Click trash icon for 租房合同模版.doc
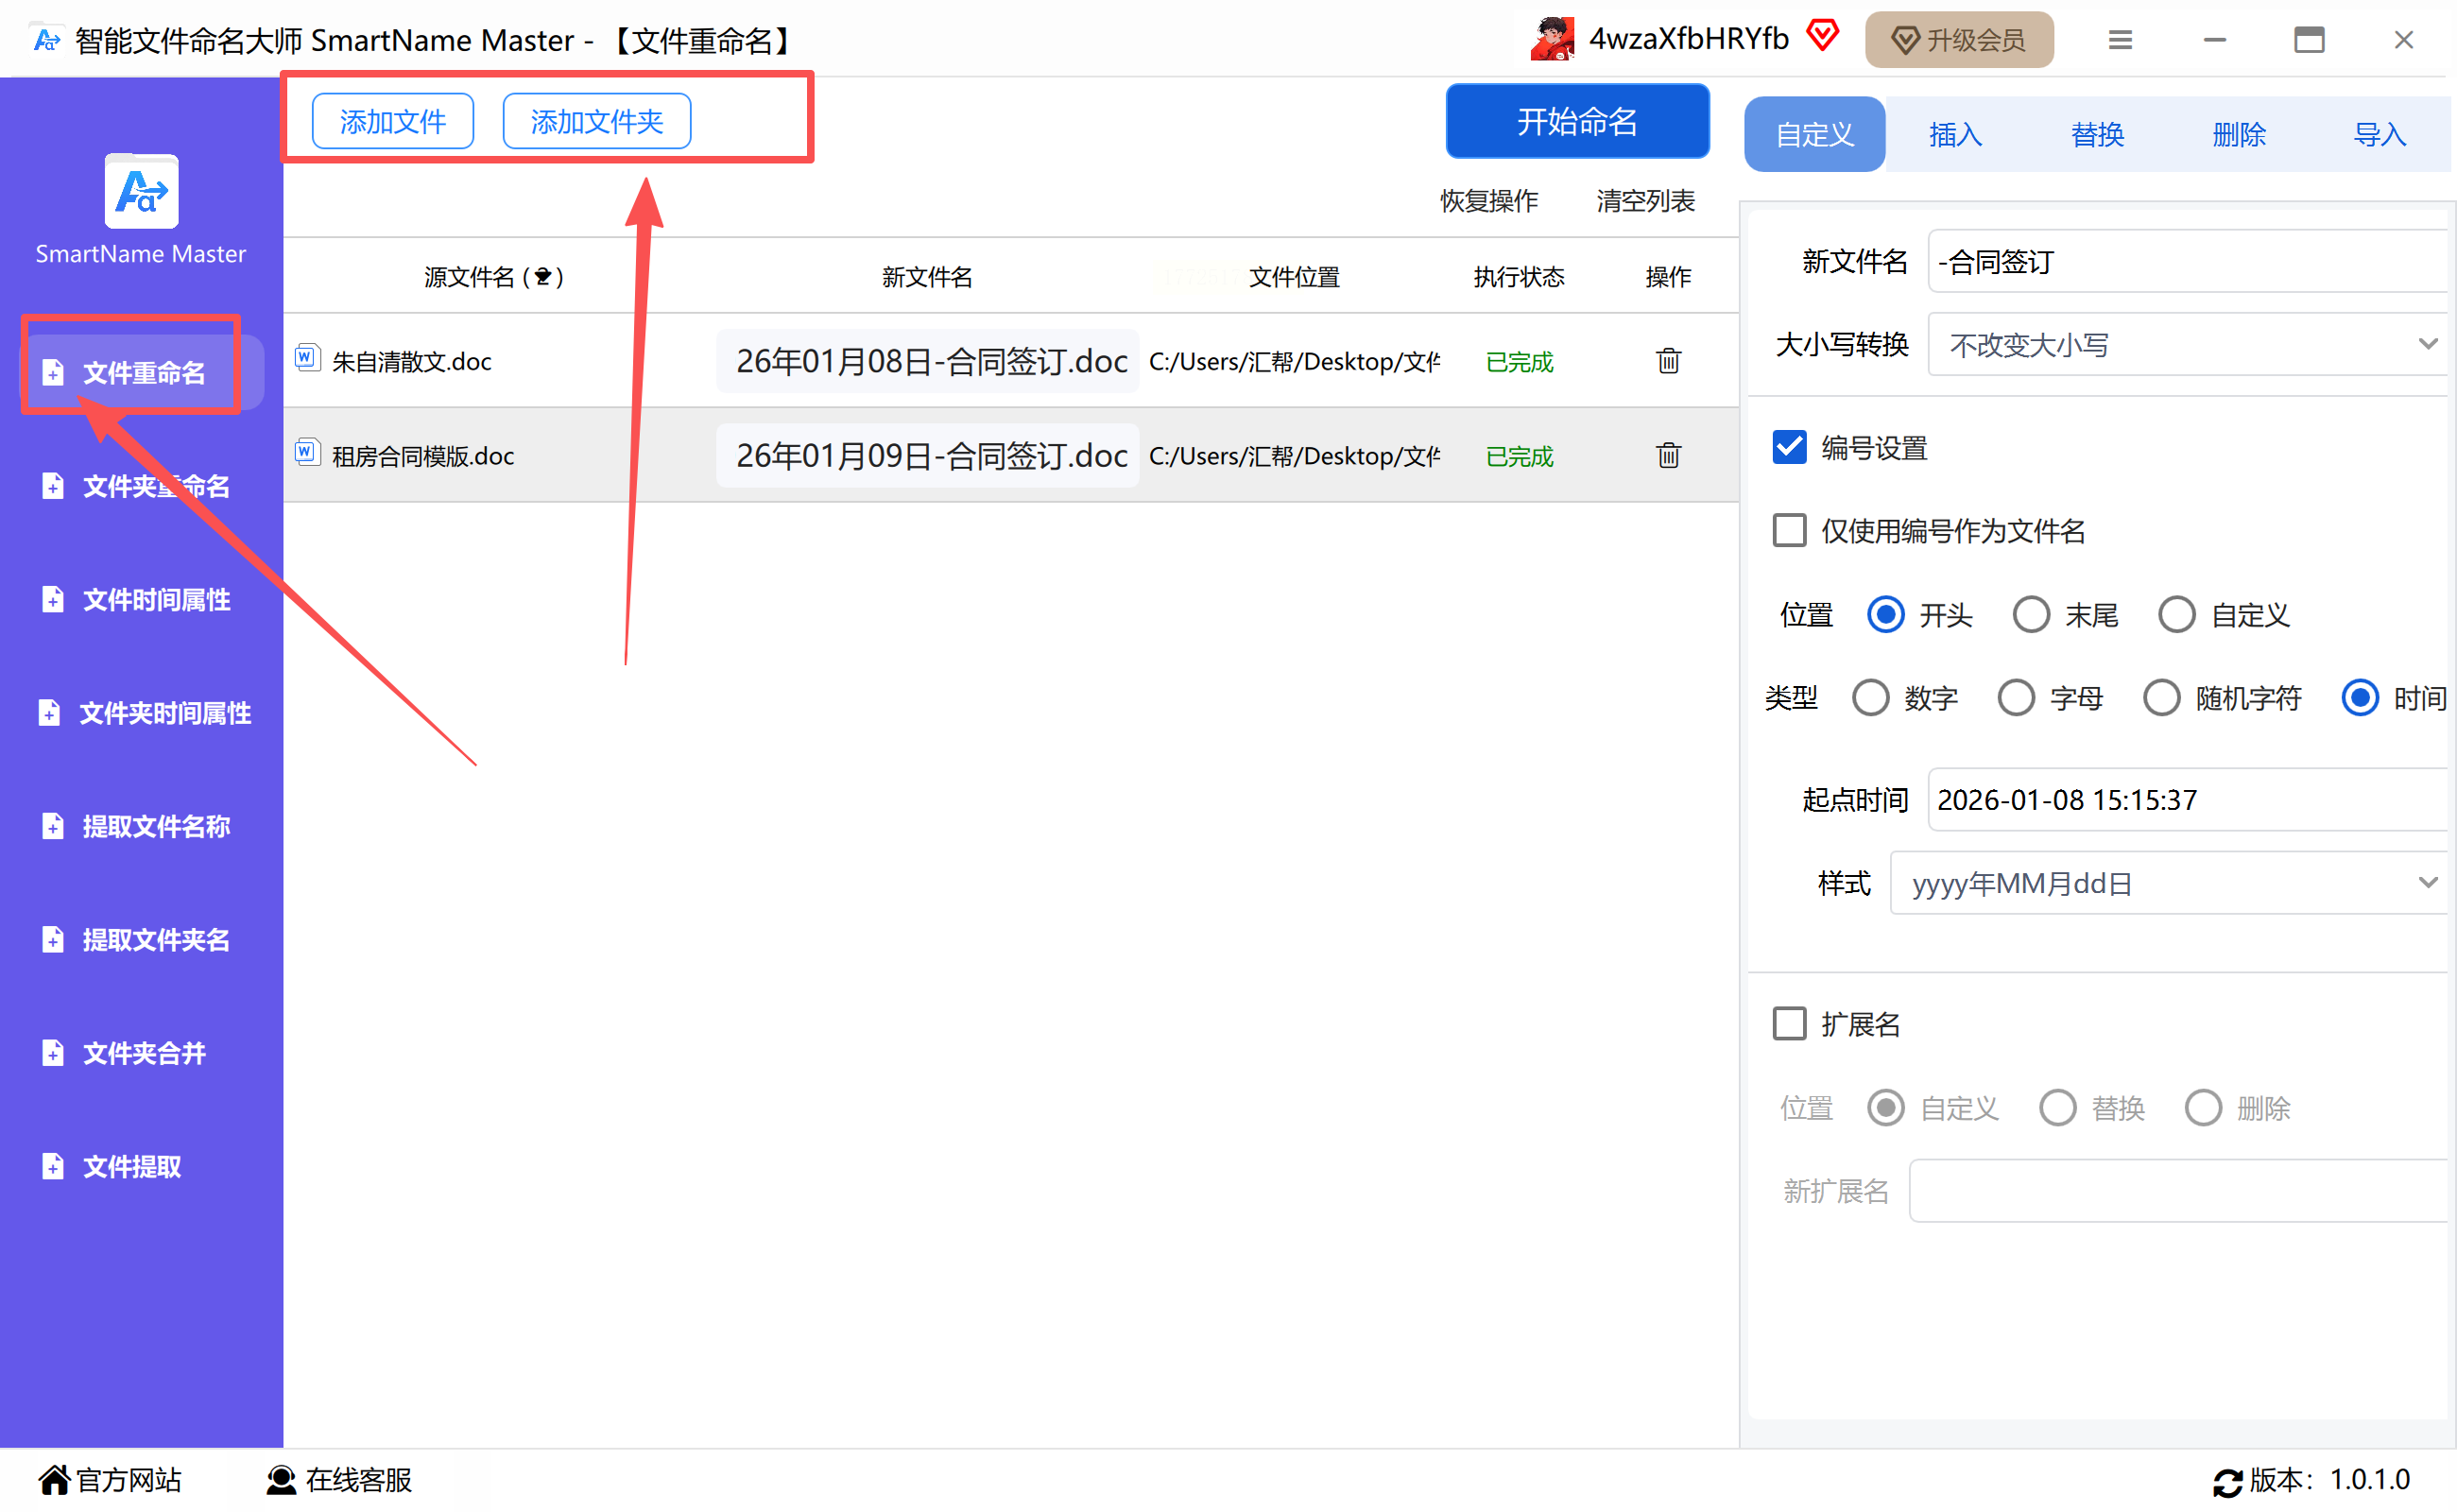 tap(1667, 455)
